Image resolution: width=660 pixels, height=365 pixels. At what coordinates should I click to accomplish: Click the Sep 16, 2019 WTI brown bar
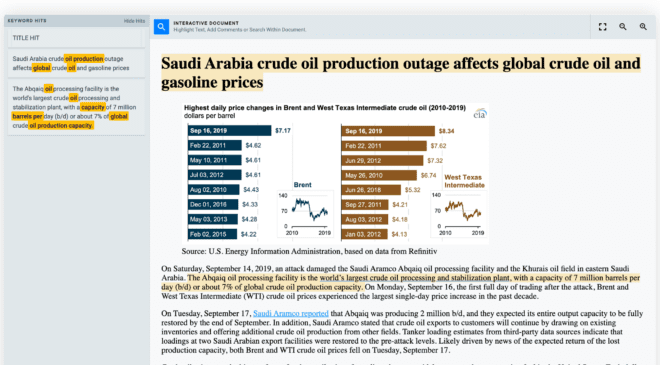coord(388,131)
